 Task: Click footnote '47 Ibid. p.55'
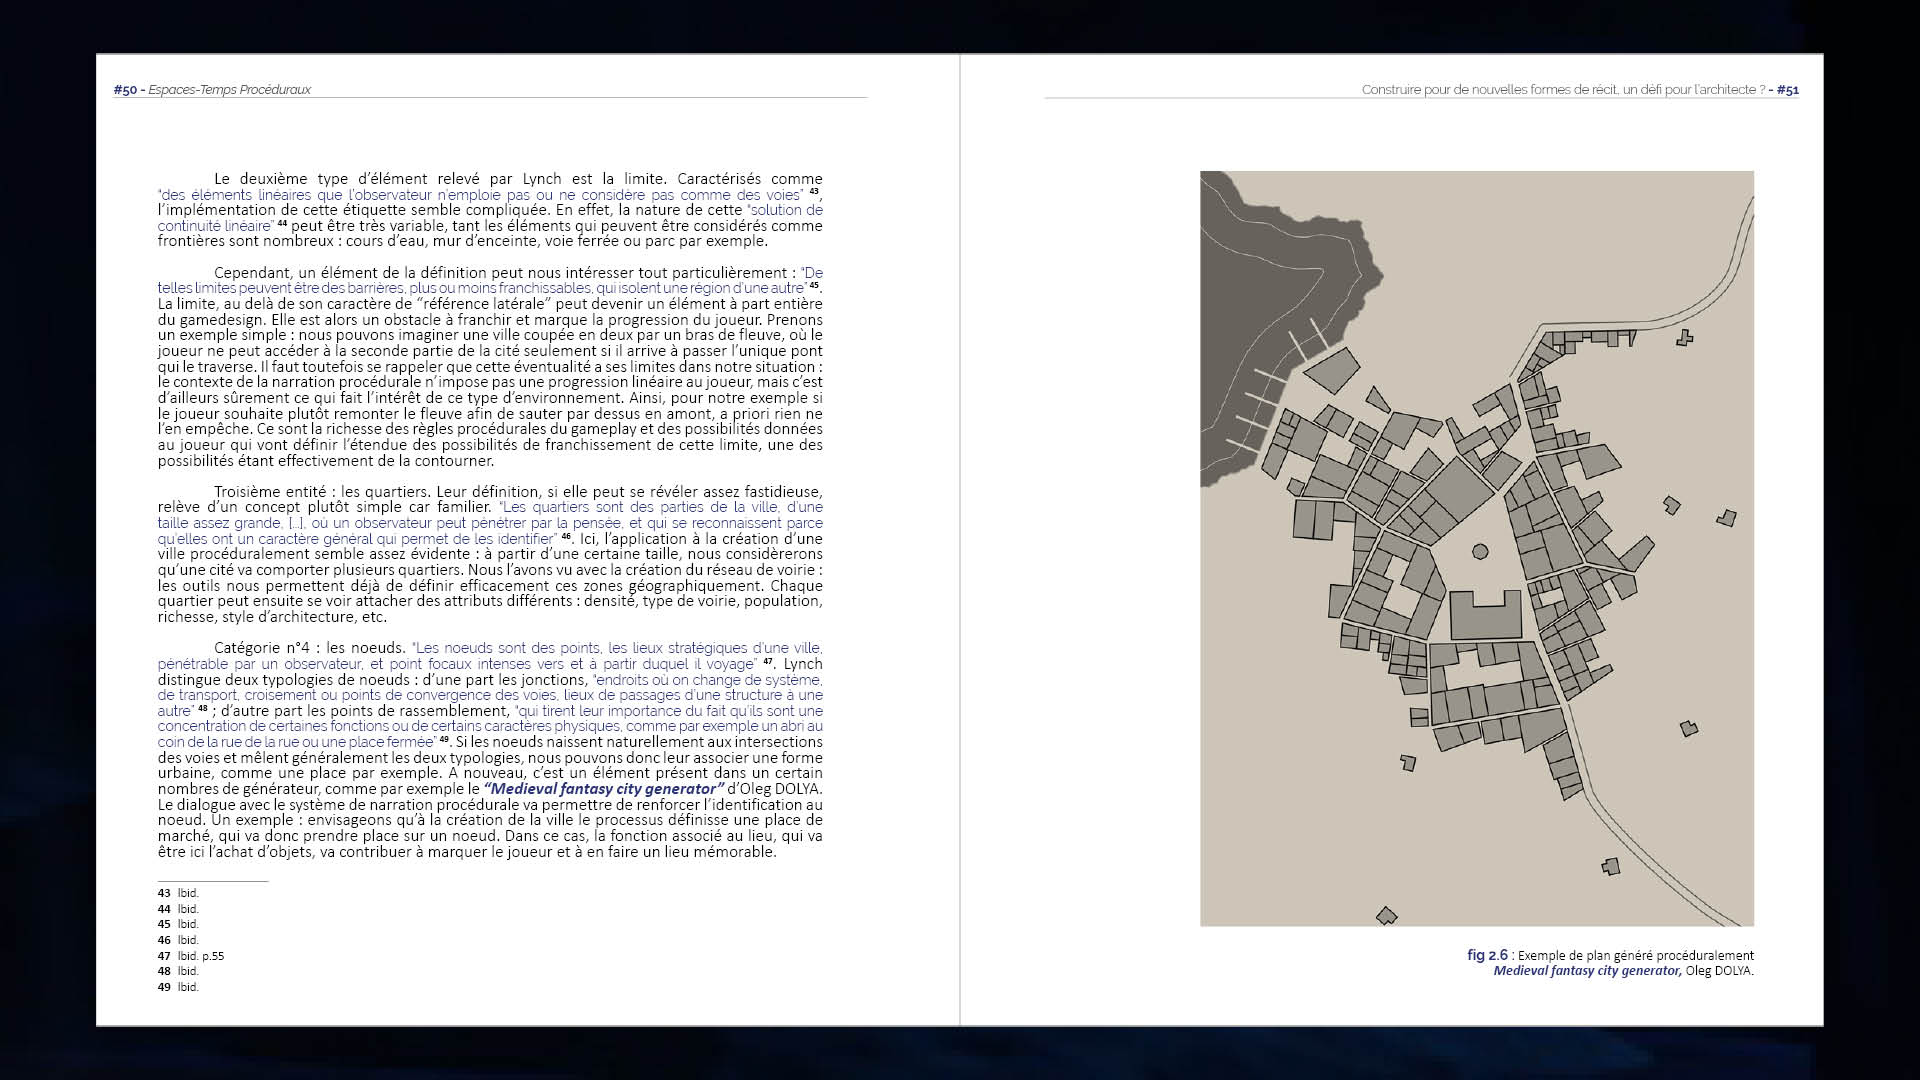(191, 956)
